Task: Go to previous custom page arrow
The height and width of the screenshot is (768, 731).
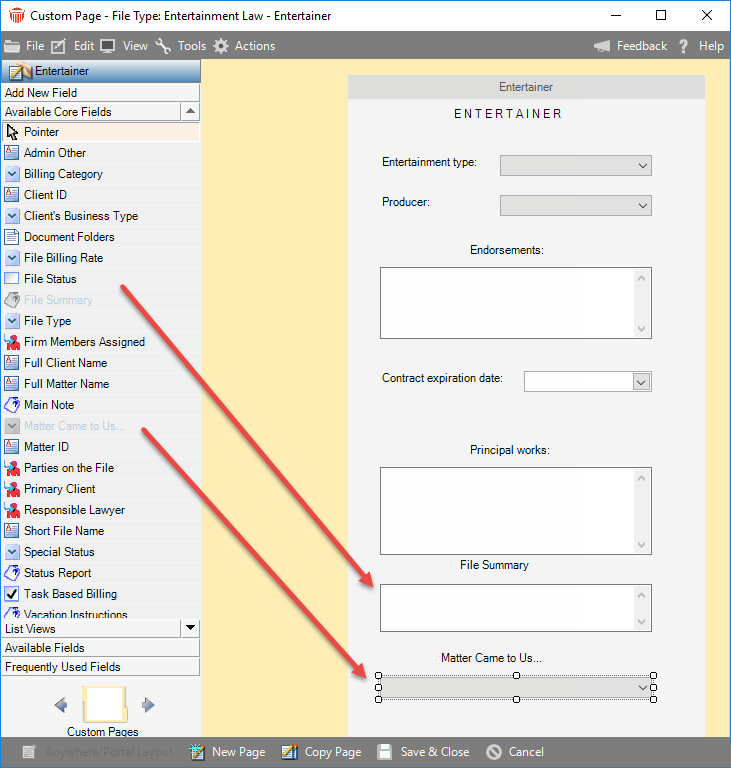Action: [x=61, y=705]
